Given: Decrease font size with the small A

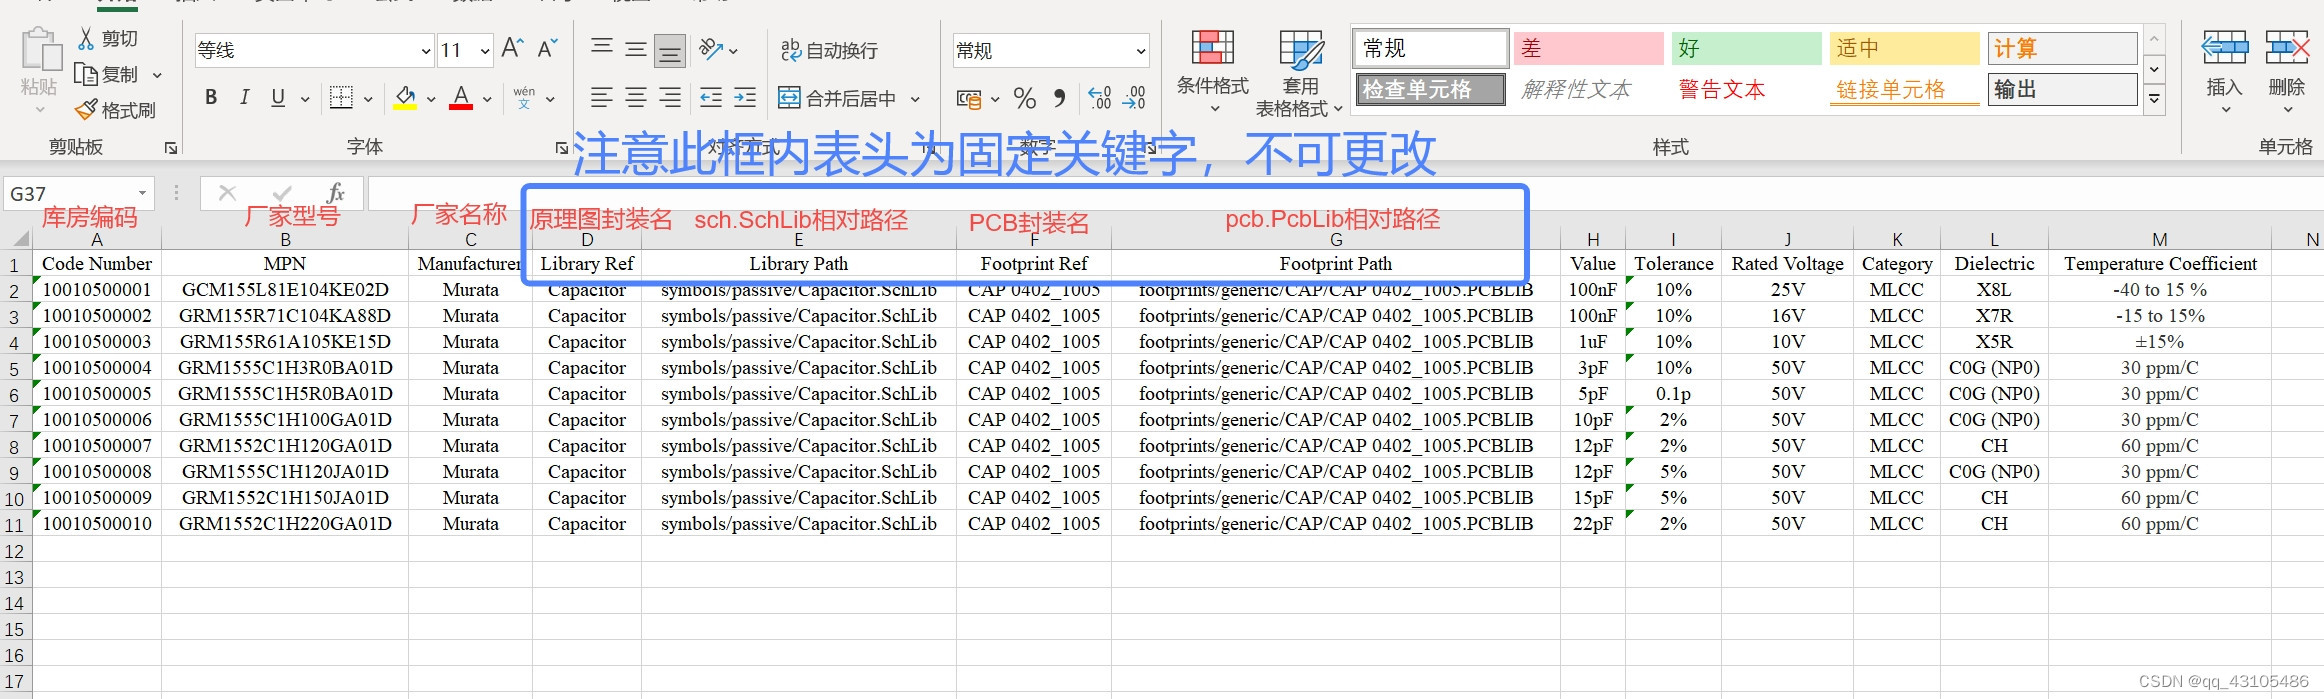Looking at the screenshot, I should point(547,48).
